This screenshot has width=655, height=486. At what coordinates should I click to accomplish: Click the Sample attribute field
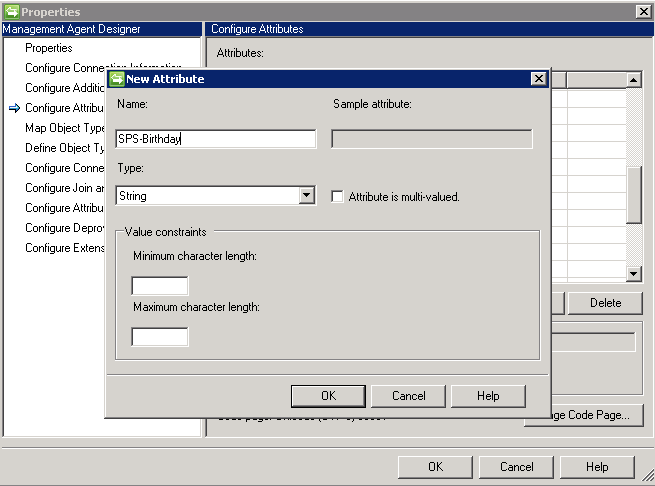point(432,139)
